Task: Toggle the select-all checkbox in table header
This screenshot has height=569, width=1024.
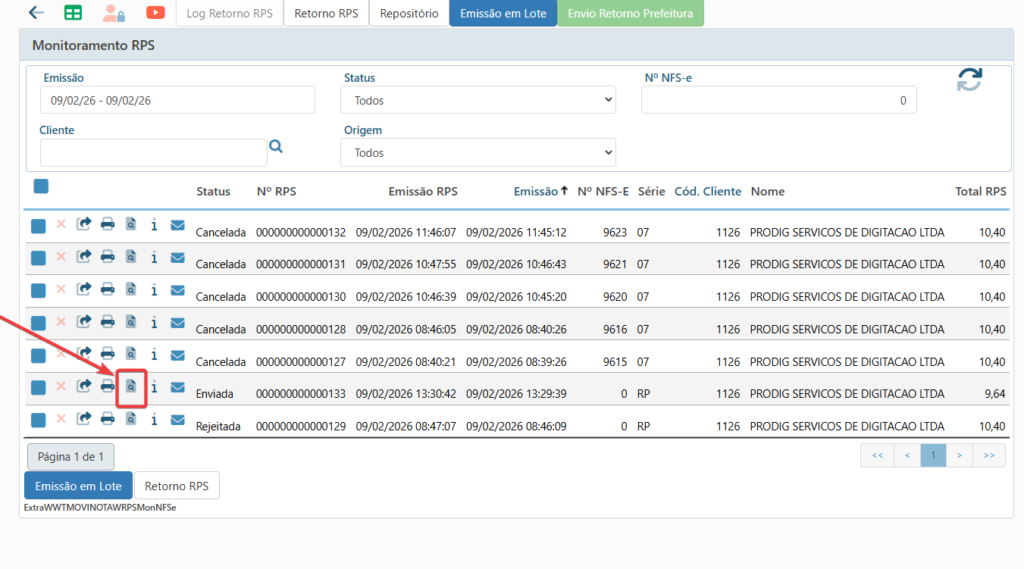Action: (41, 186)
